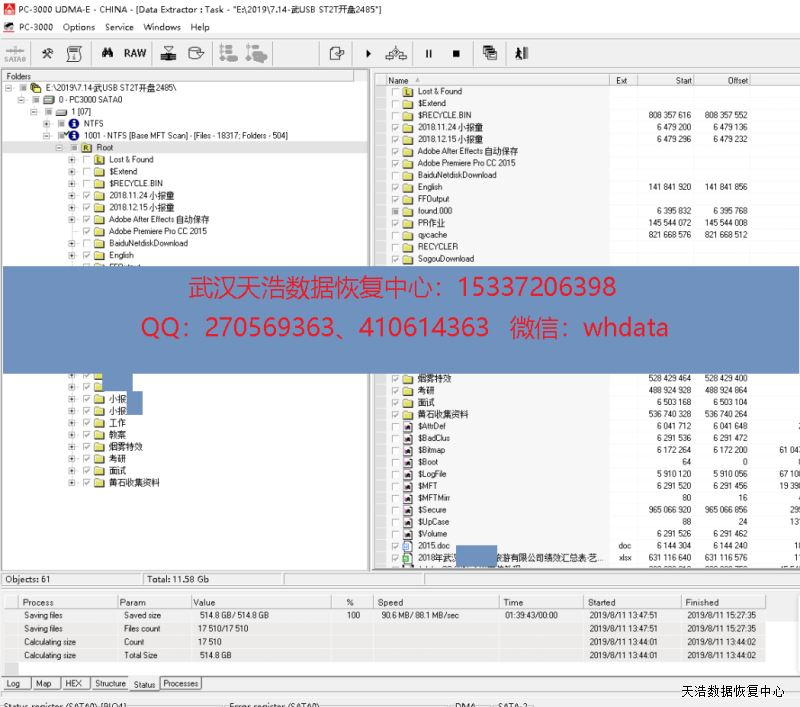800x707 pixels.
Task: Expand the BaiduNetdiskDownload folder in tree
Action: point(72,244)
